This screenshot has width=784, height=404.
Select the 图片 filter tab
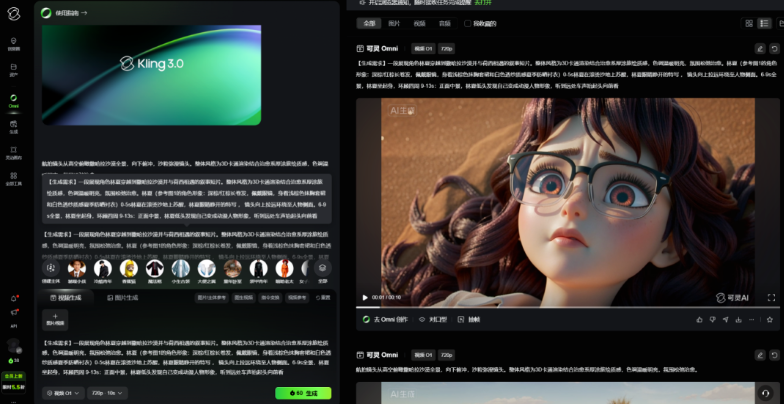pos(394,24)
